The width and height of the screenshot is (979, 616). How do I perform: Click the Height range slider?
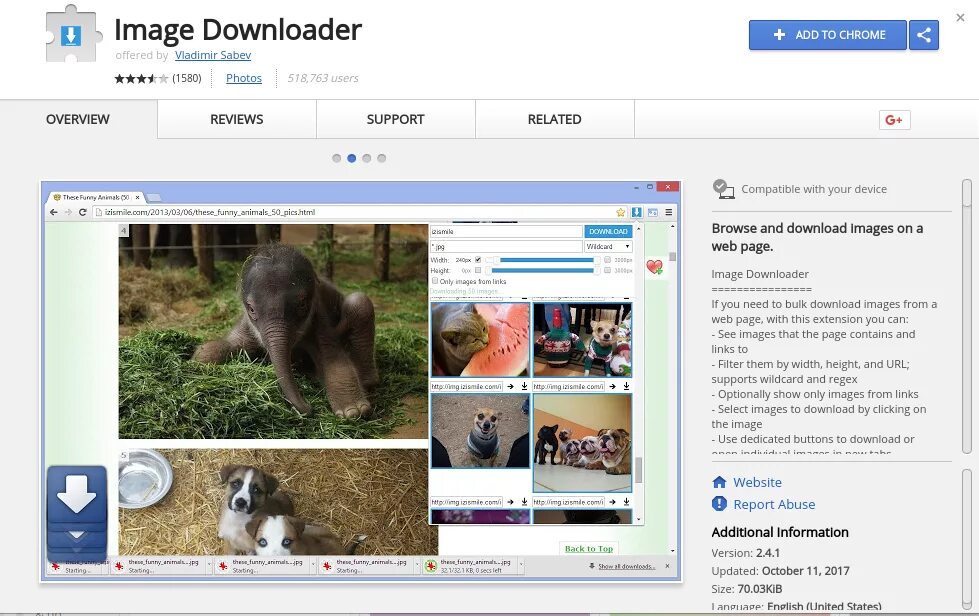[x=543, y=270]
